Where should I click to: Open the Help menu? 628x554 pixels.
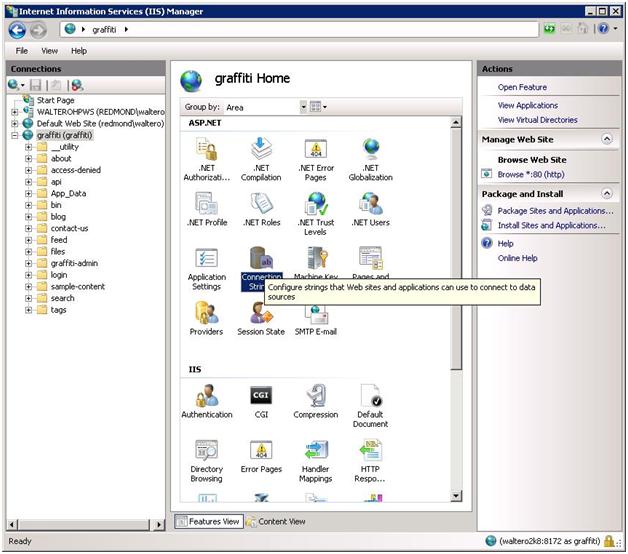coord(79,51)
